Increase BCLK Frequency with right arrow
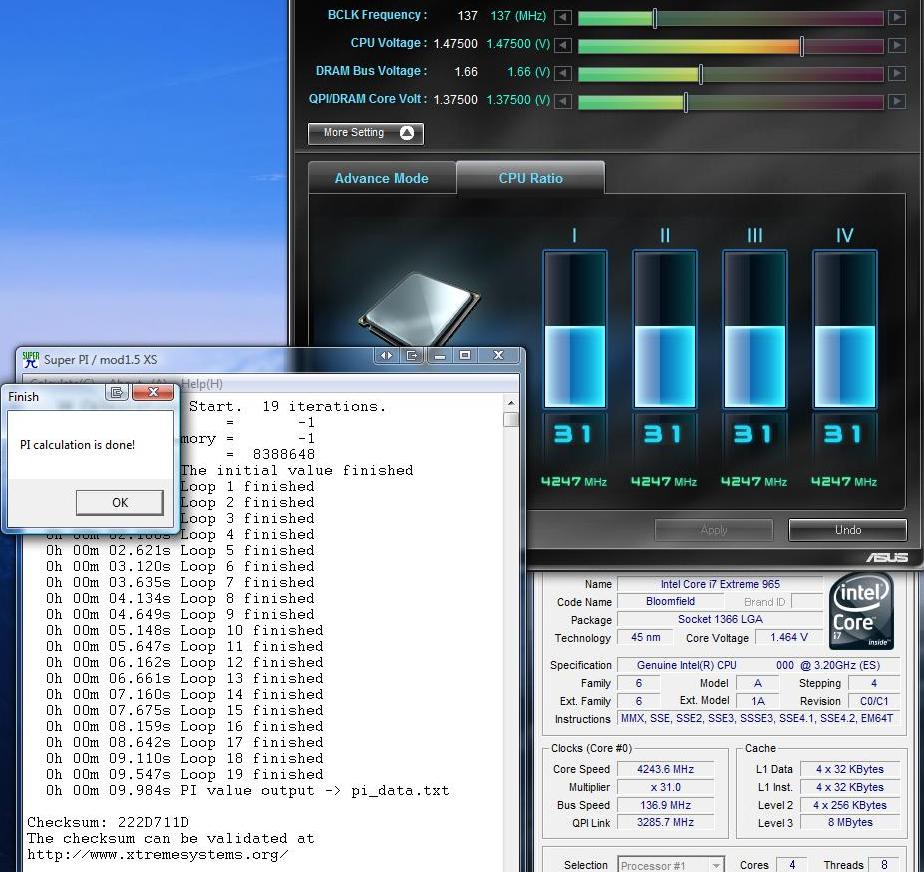 click(896, 17)
